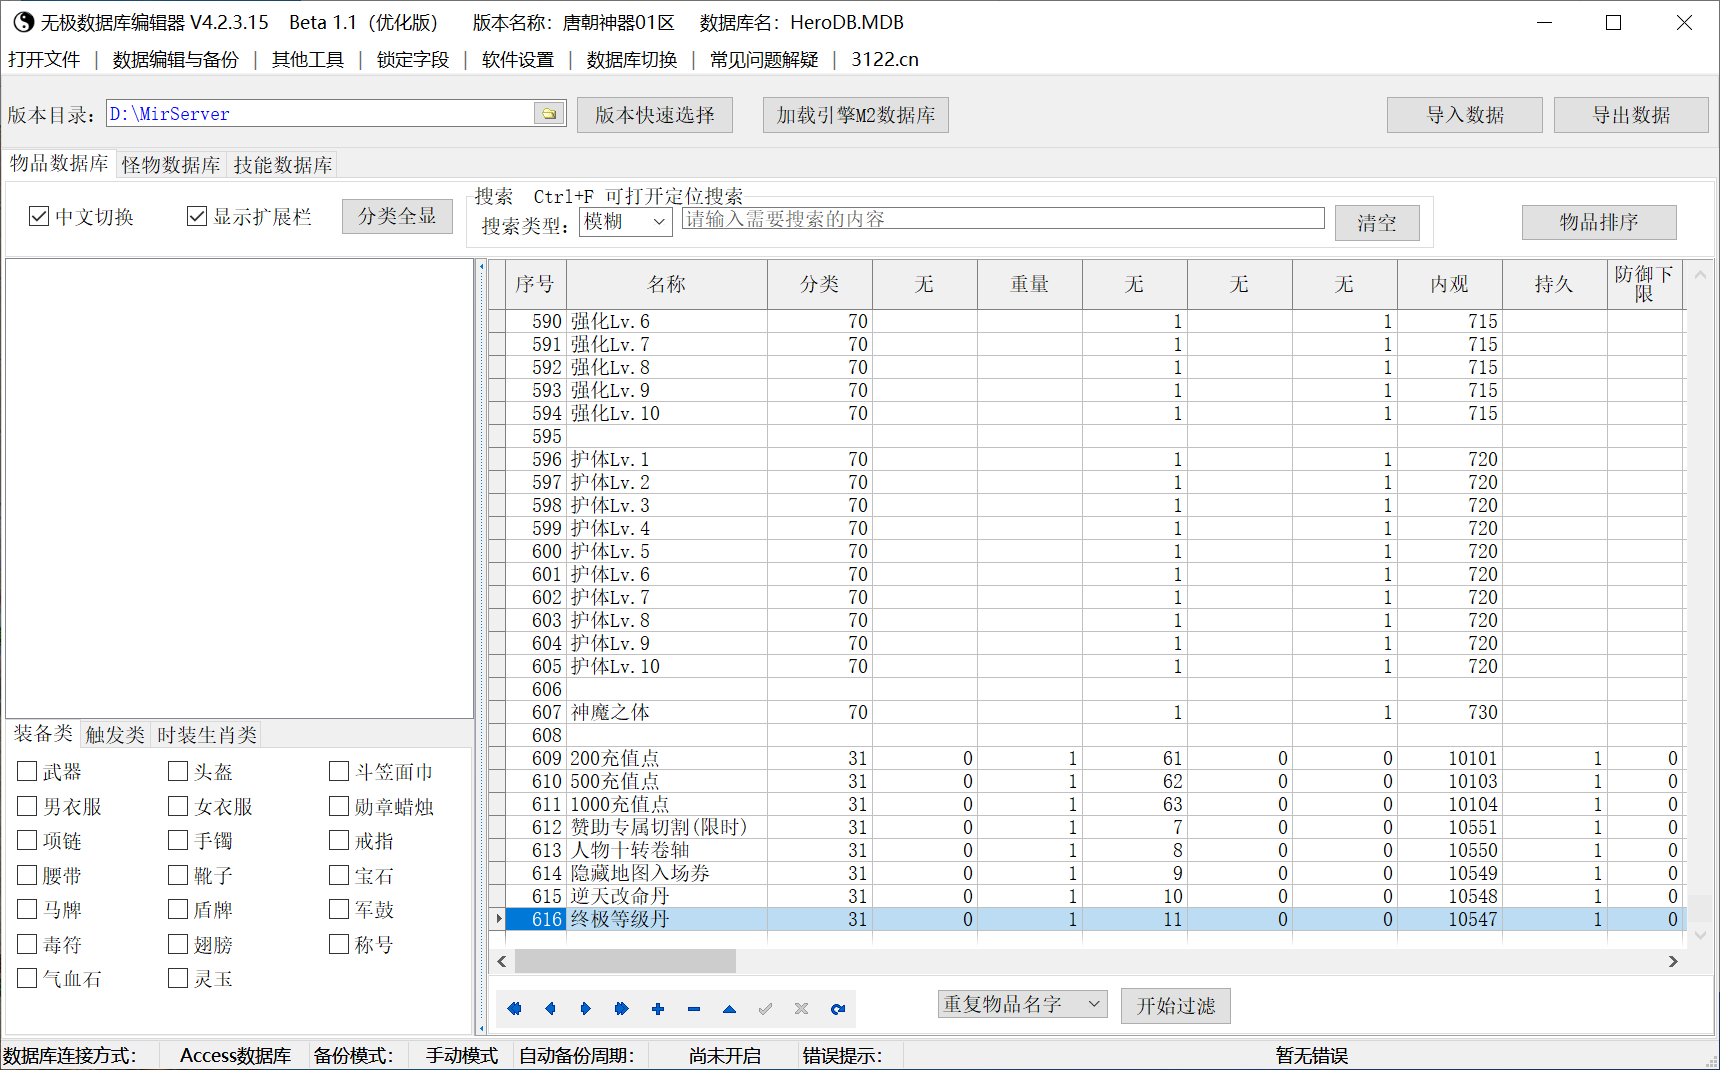Open the 时装生肖类 tab
Screen dimensions: 1720x1070
point(207,735)
